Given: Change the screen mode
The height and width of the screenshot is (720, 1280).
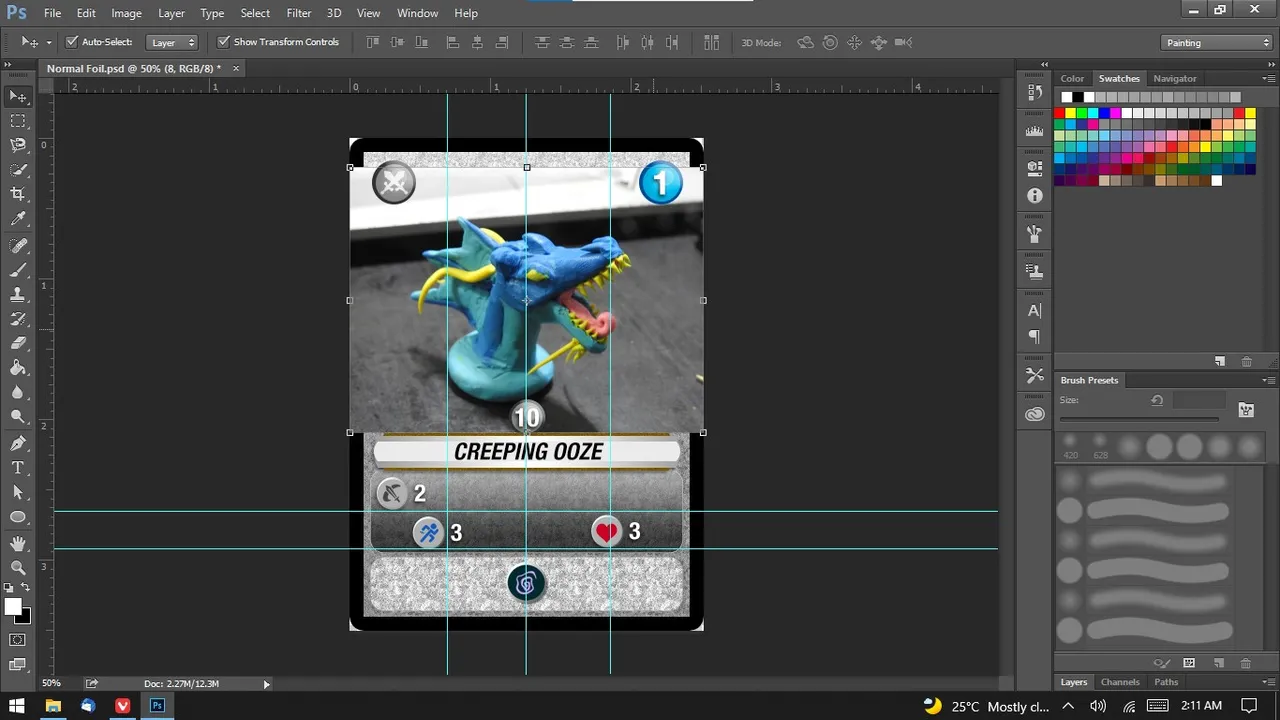Looking at the screenshot, I should click(18, 665).
